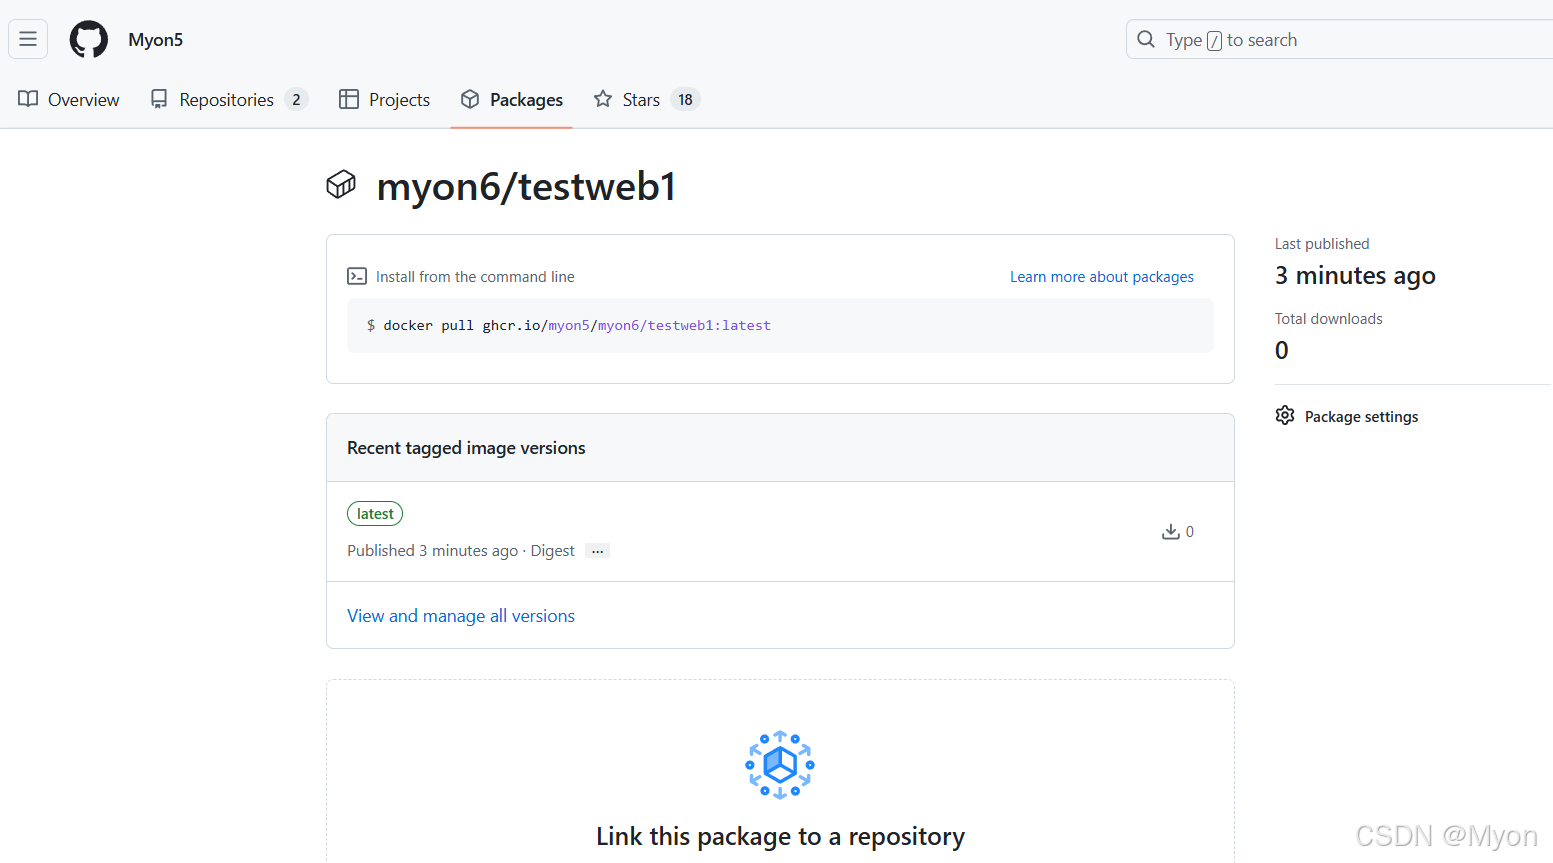Click the Recent tagged image versions heading
1553x863 pixels.
[466, 448]
